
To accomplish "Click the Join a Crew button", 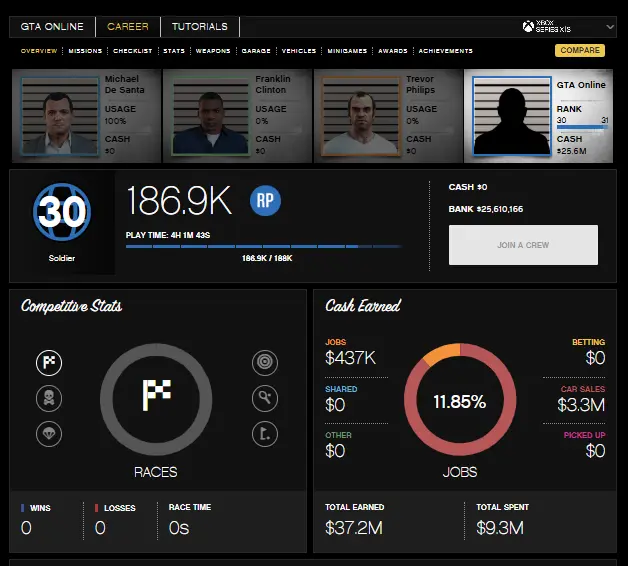I will (523, 245).
